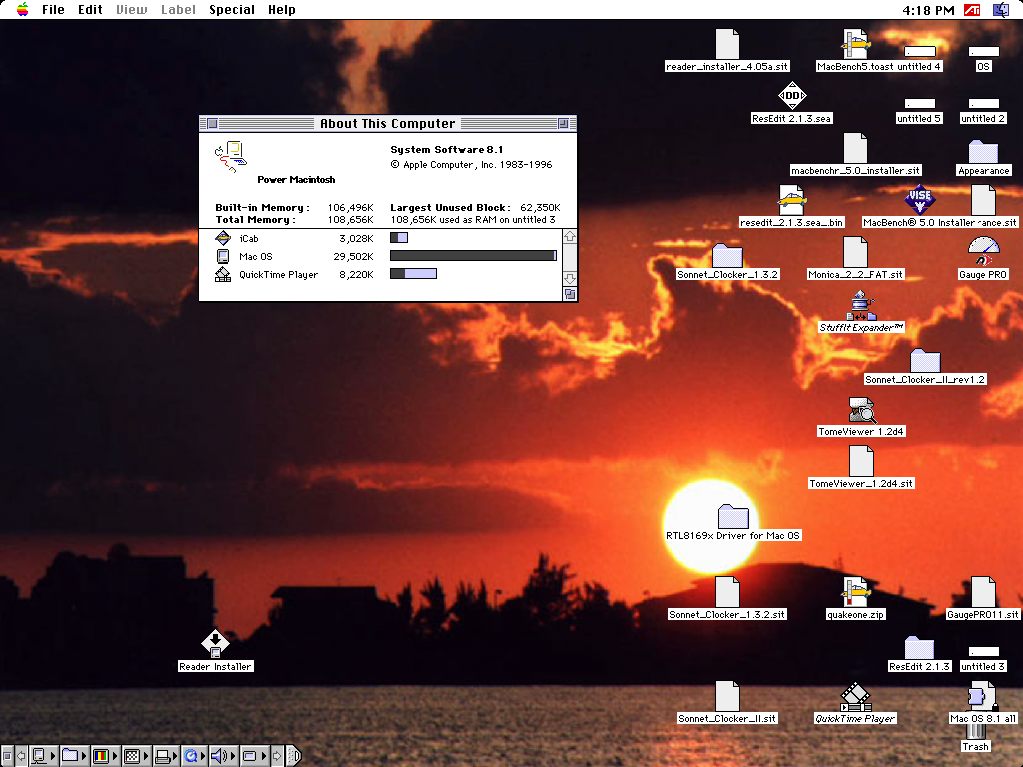
Task: Select the Sonnet_Clocker_II_rev1.2 folder icon
Action: click(925, 361)
